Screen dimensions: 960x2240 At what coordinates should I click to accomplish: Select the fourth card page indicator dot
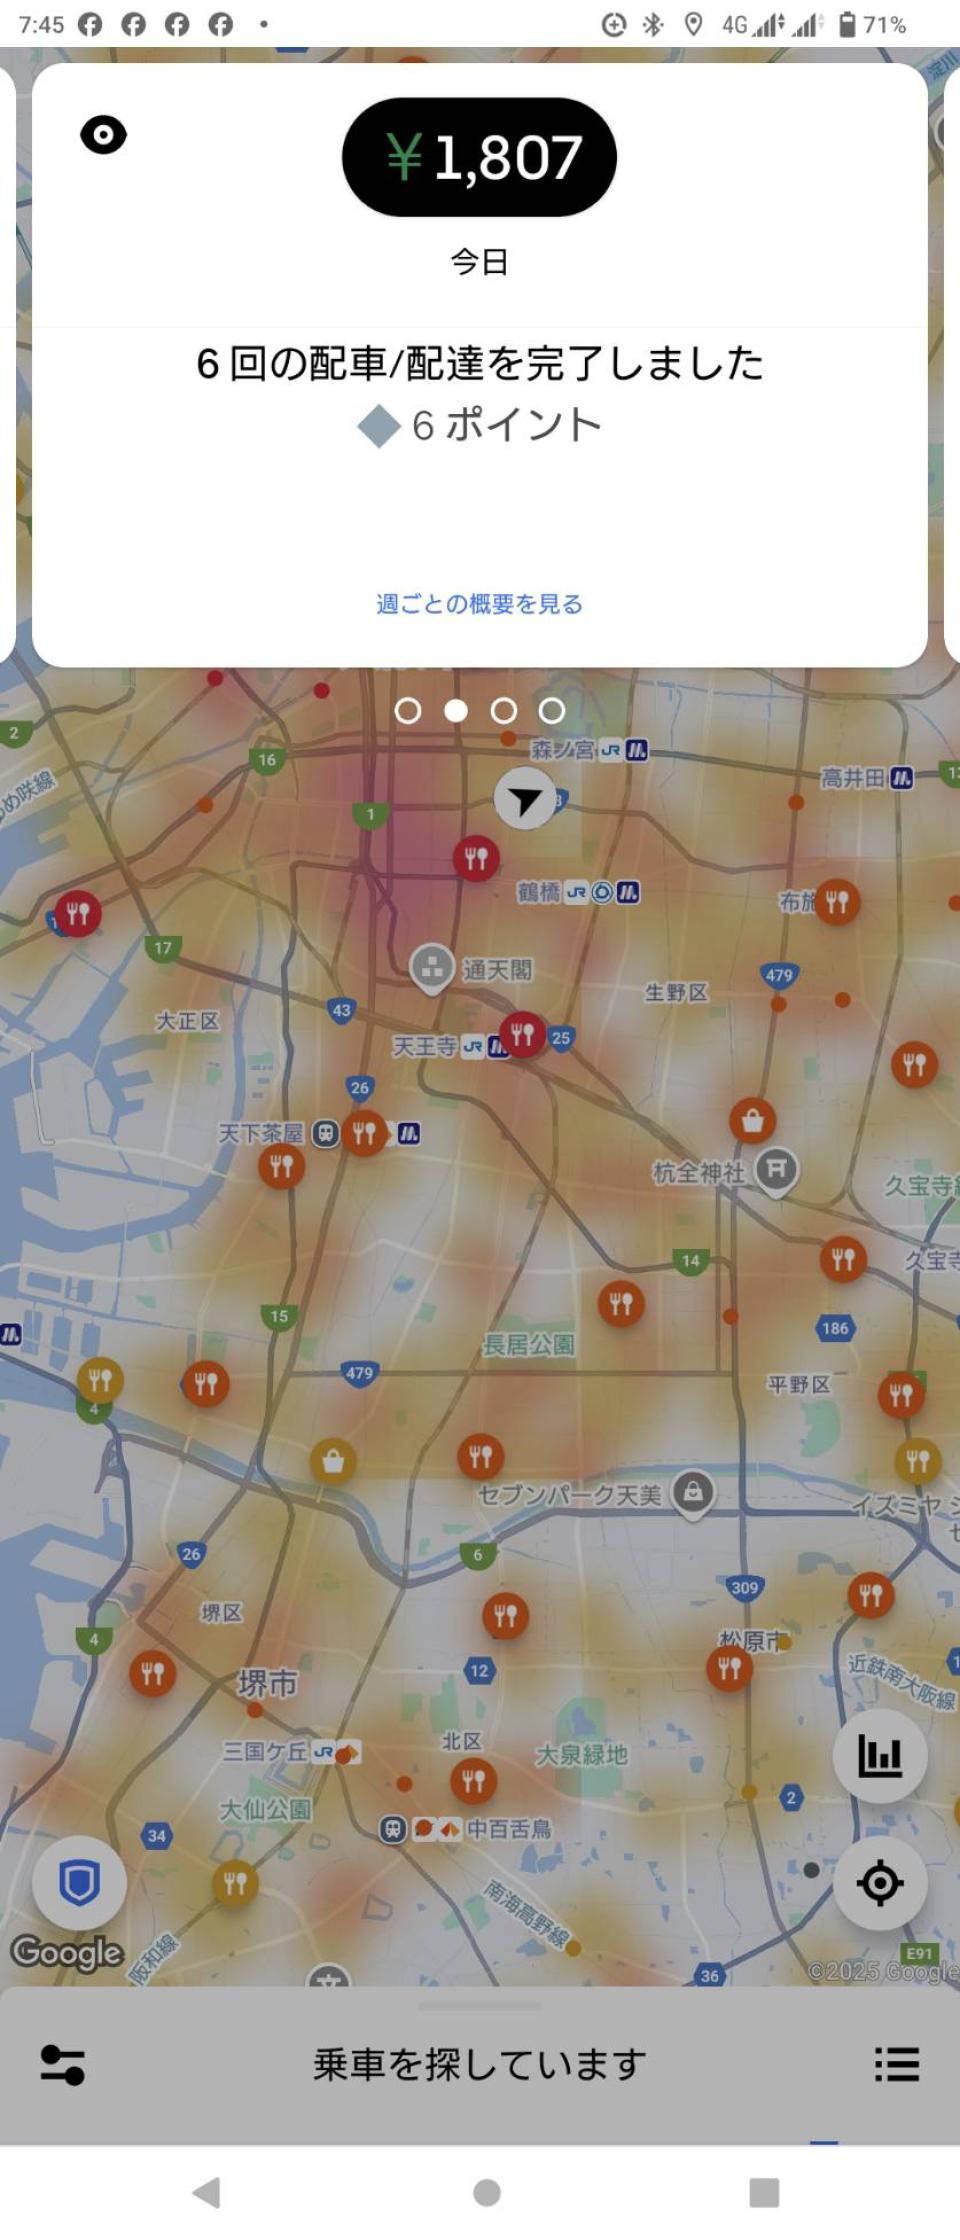552,711
